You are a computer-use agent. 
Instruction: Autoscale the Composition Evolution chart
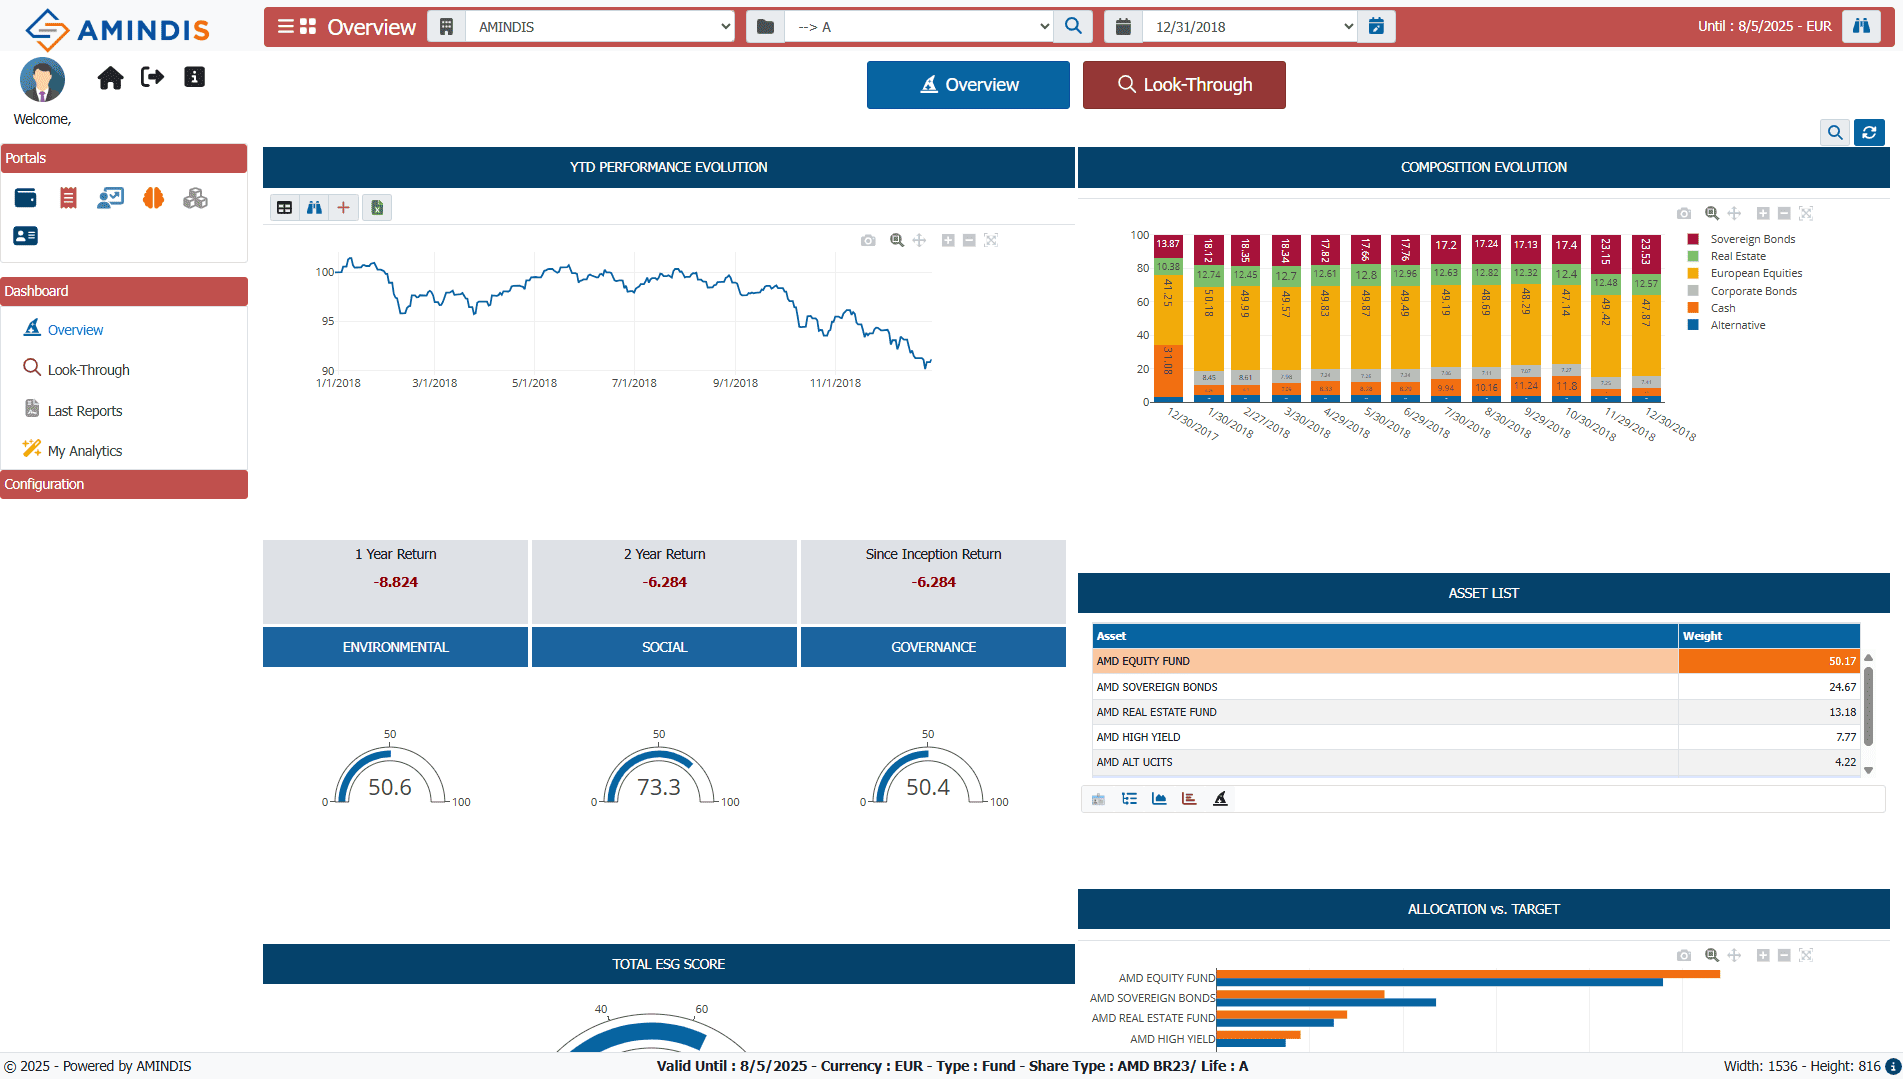[1806, 213]
